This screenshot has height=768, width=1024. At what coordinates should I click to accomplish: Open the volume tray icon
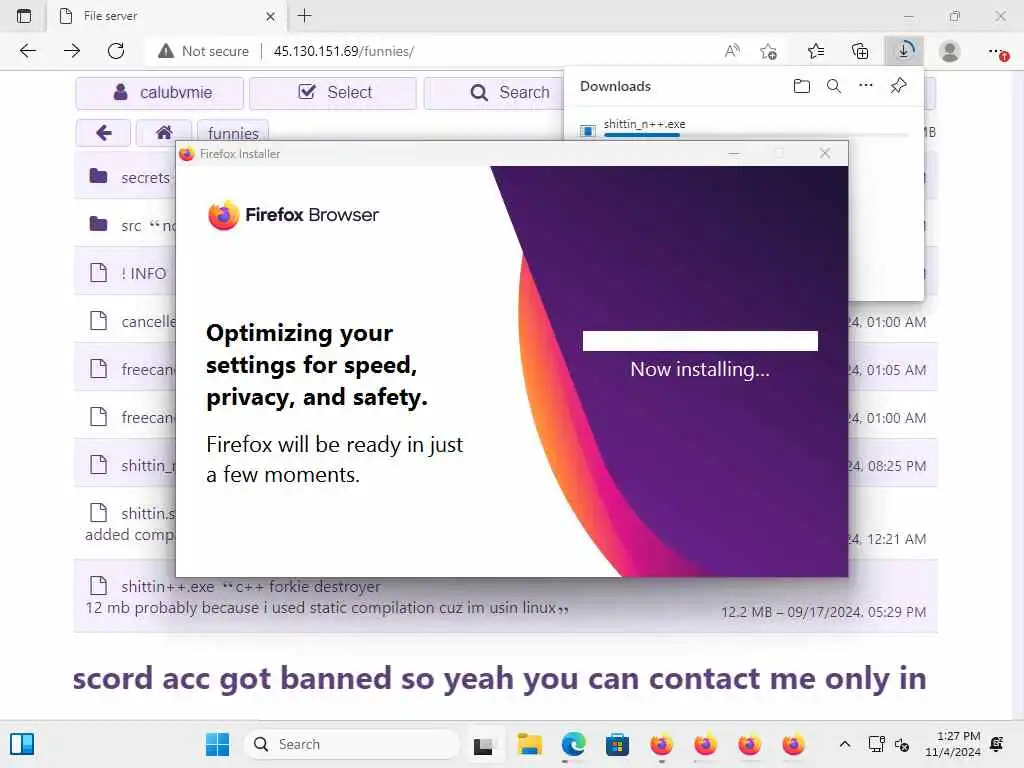[x=902, y=744]
